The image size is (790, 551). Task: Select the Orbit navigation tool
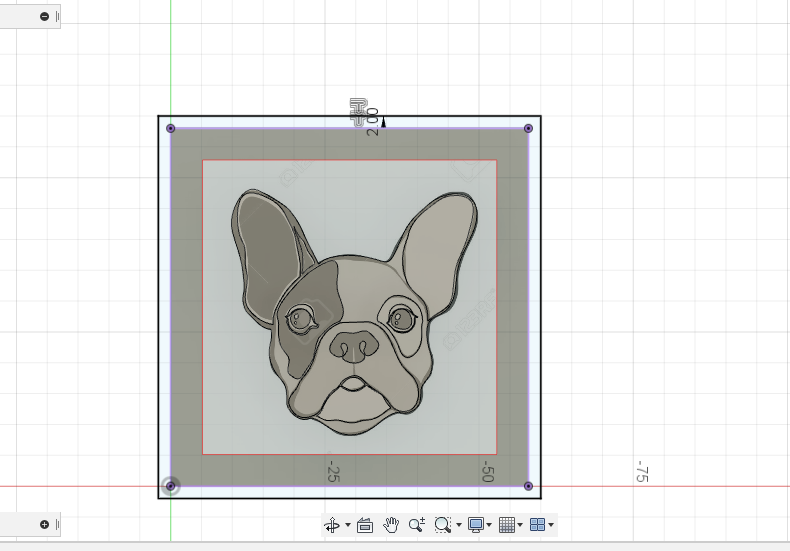click(332, 525)
